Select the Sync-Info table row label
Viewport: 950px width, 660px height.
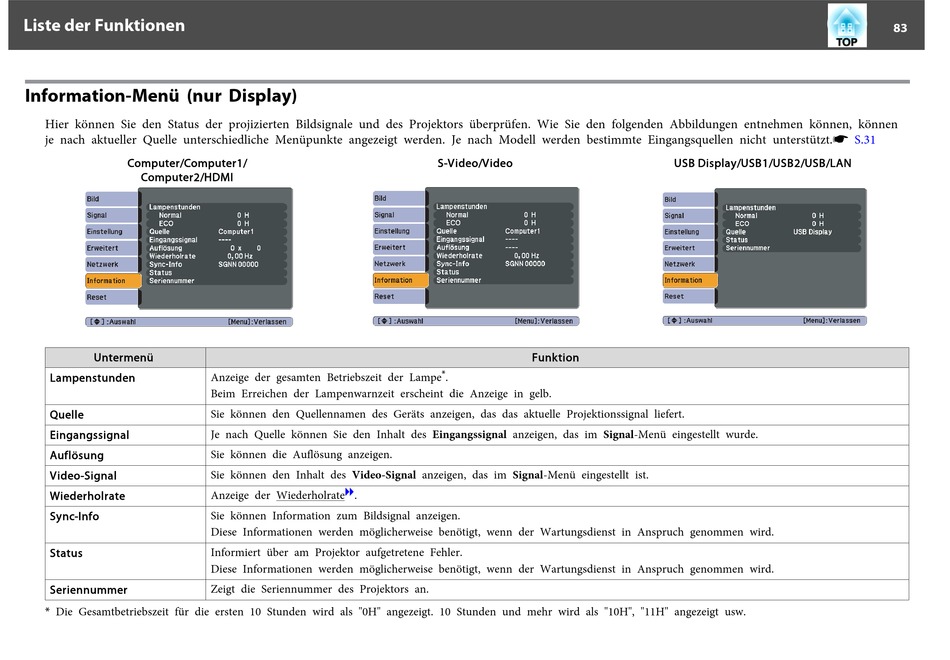74,516
